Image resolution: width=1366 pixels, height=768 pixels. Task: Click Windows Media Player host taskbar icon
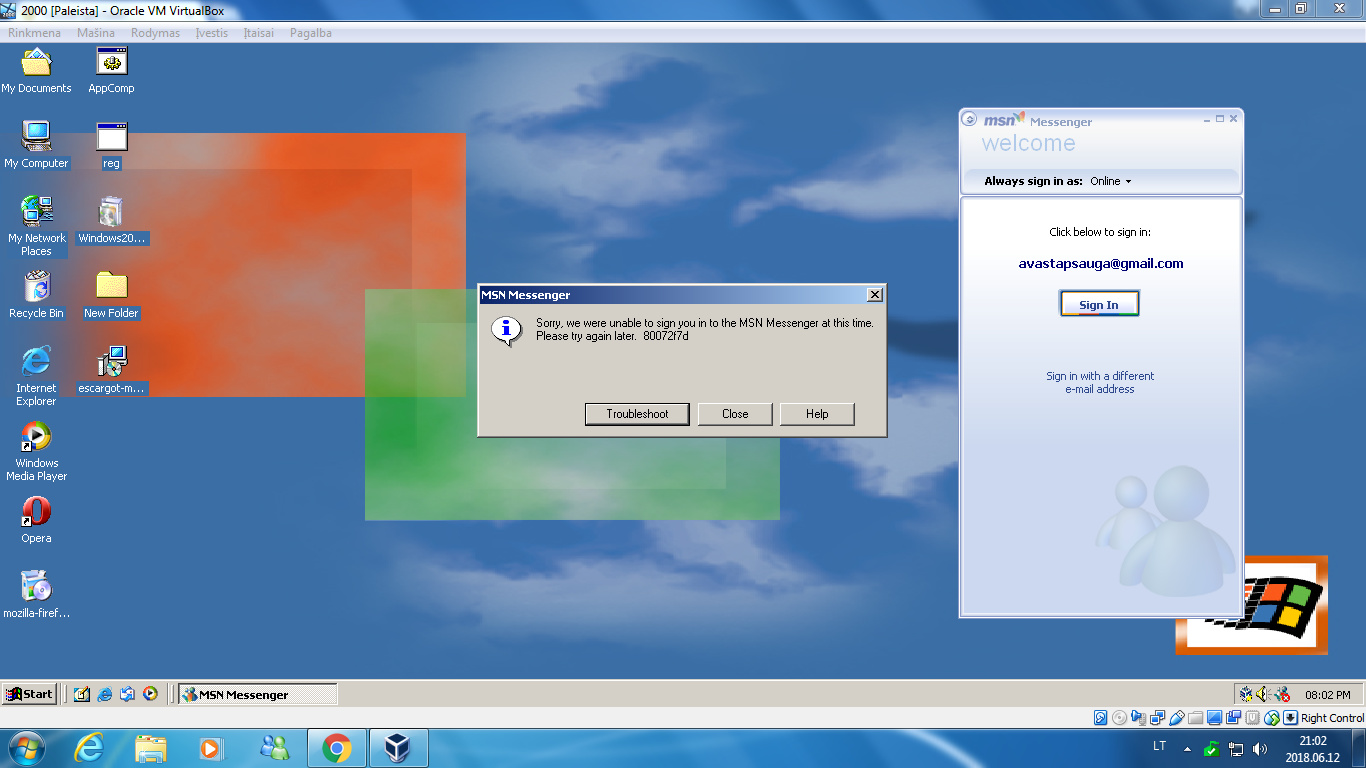tap(211, 748)
